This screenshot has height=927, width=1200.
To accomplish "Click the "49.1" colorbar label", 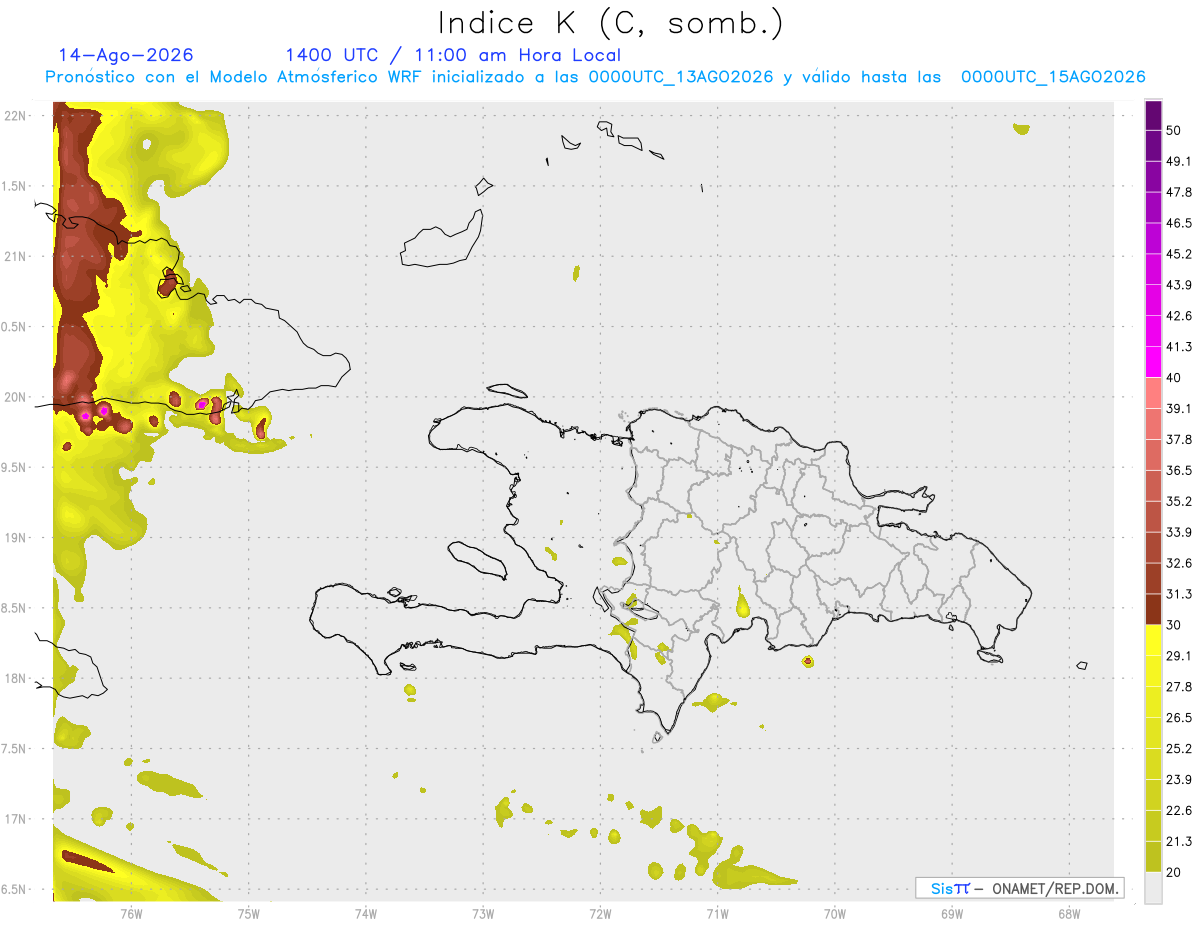I will 1179,161.
